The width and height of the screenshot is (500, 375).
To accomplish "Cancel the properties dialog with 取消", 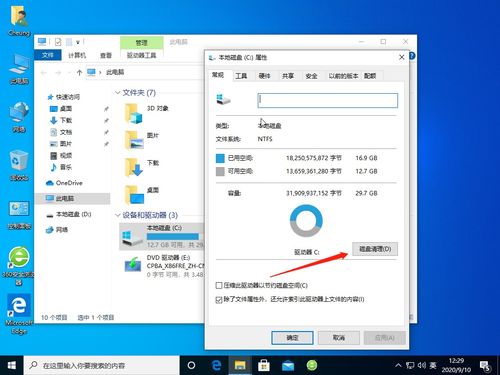I will pos(339,338).
